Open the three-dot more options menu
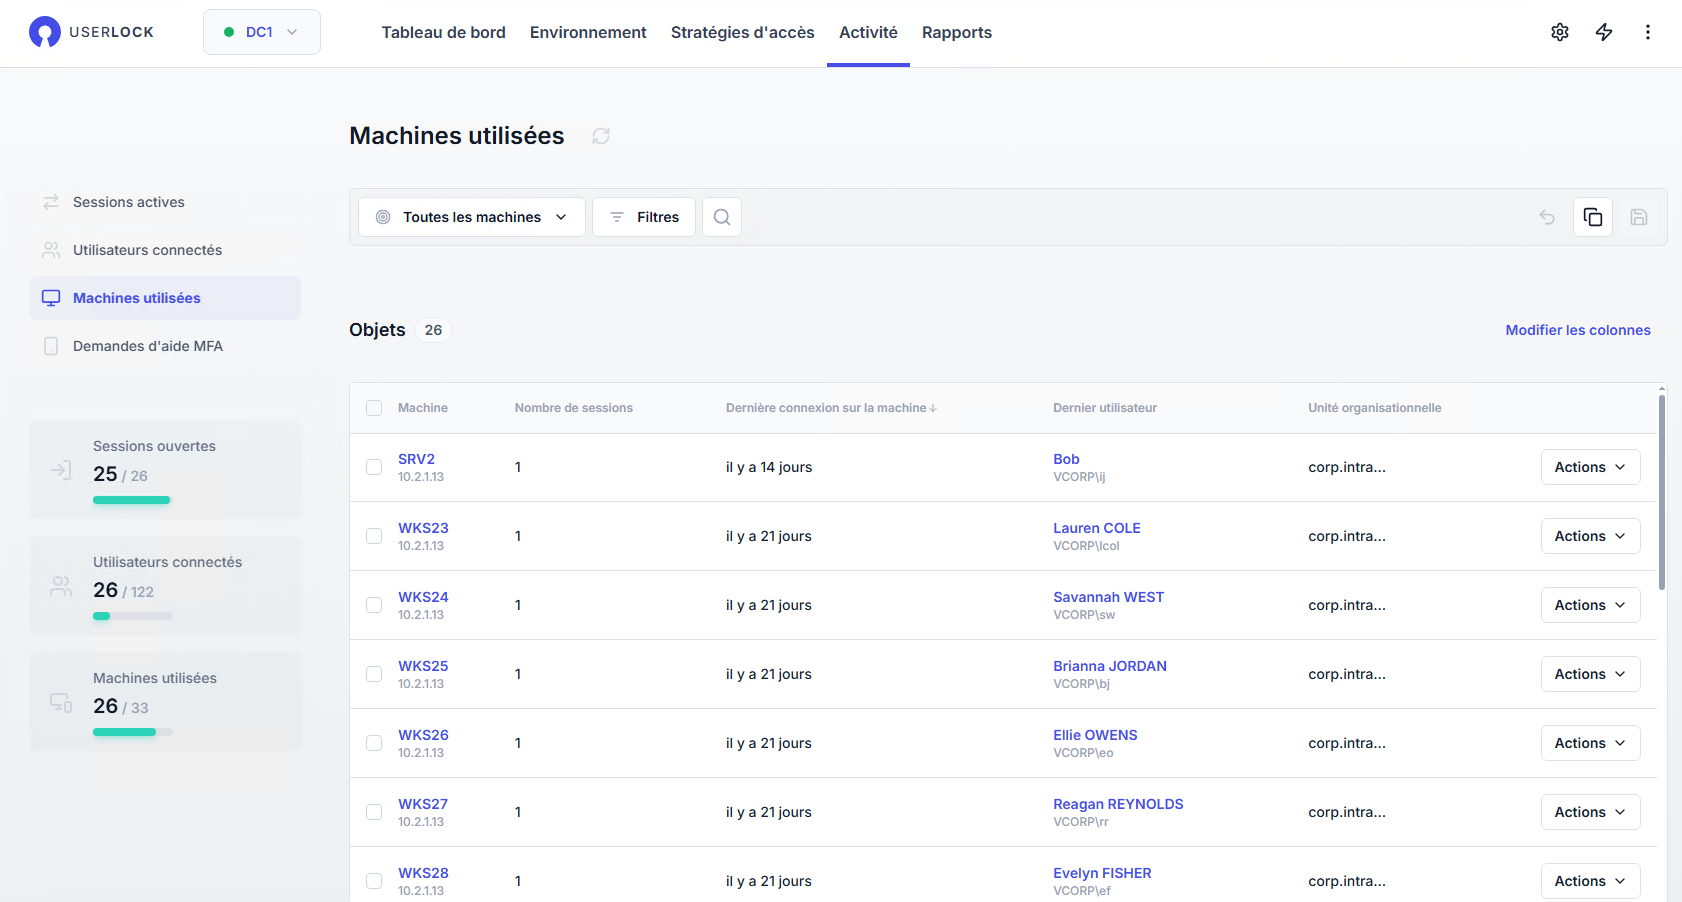Screen dimensions: 1682x902 point(1648,32)
